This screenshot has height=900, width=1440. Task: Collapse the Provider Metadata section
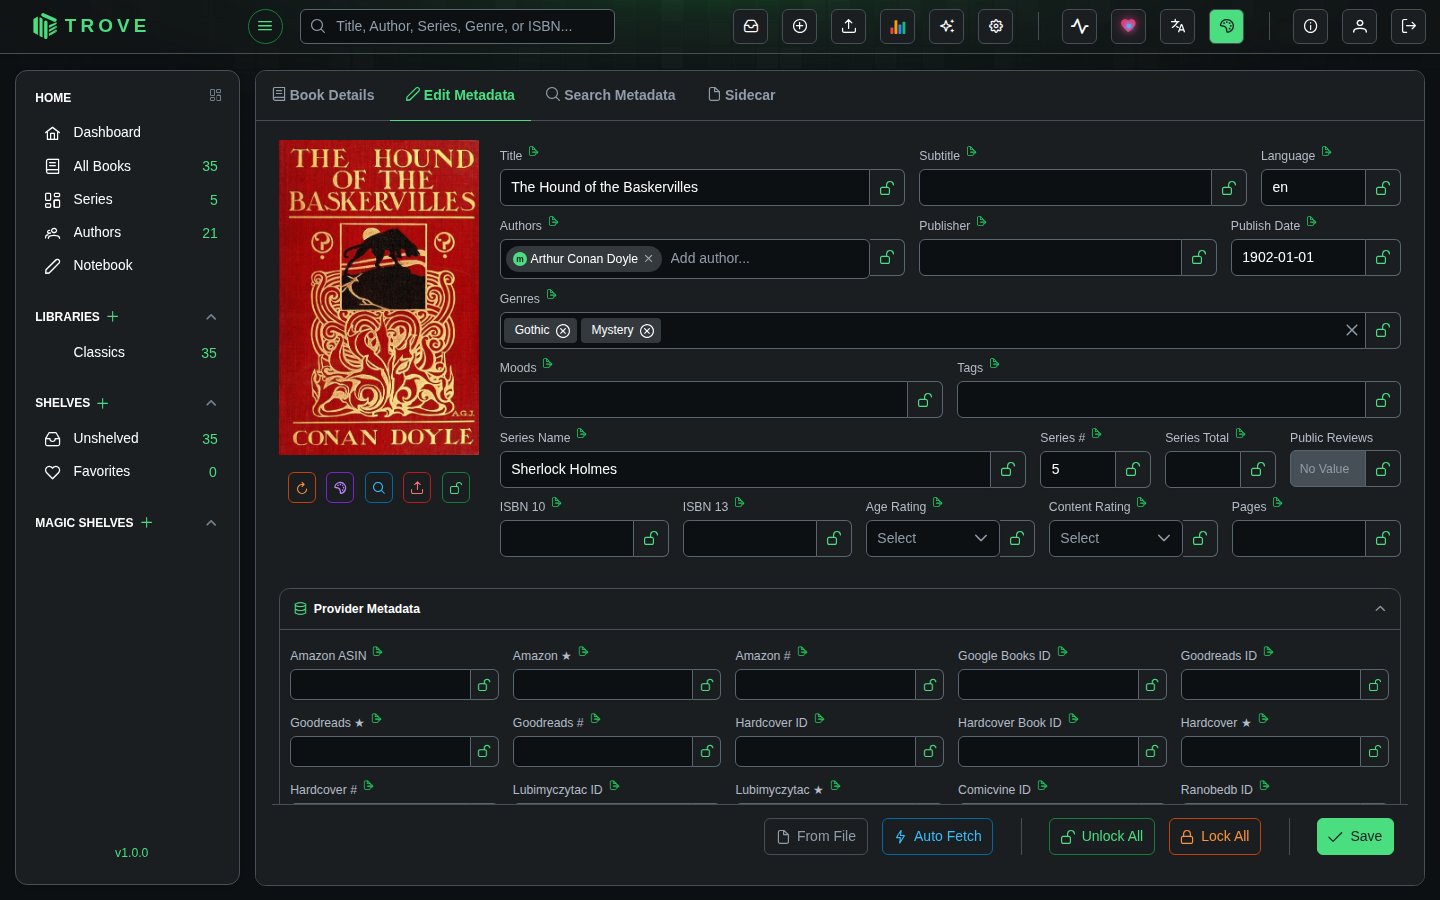pyautogui.click(x=1380, y=609)
